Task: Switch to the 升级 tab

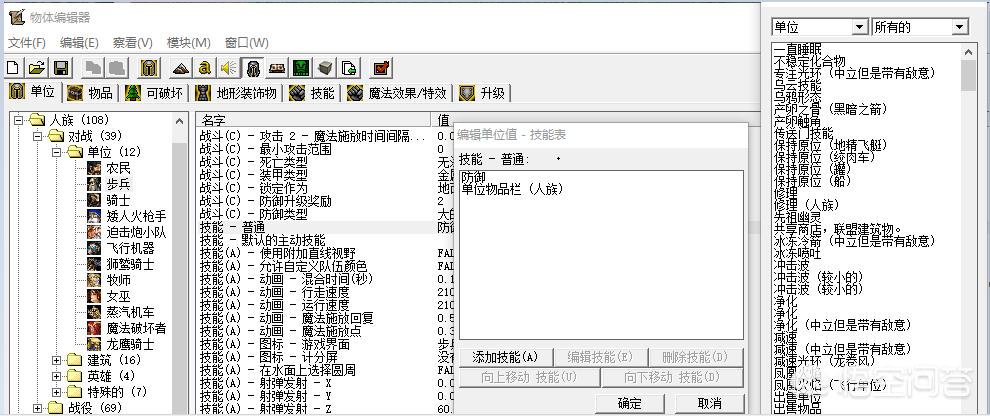Action: (483, 93)
